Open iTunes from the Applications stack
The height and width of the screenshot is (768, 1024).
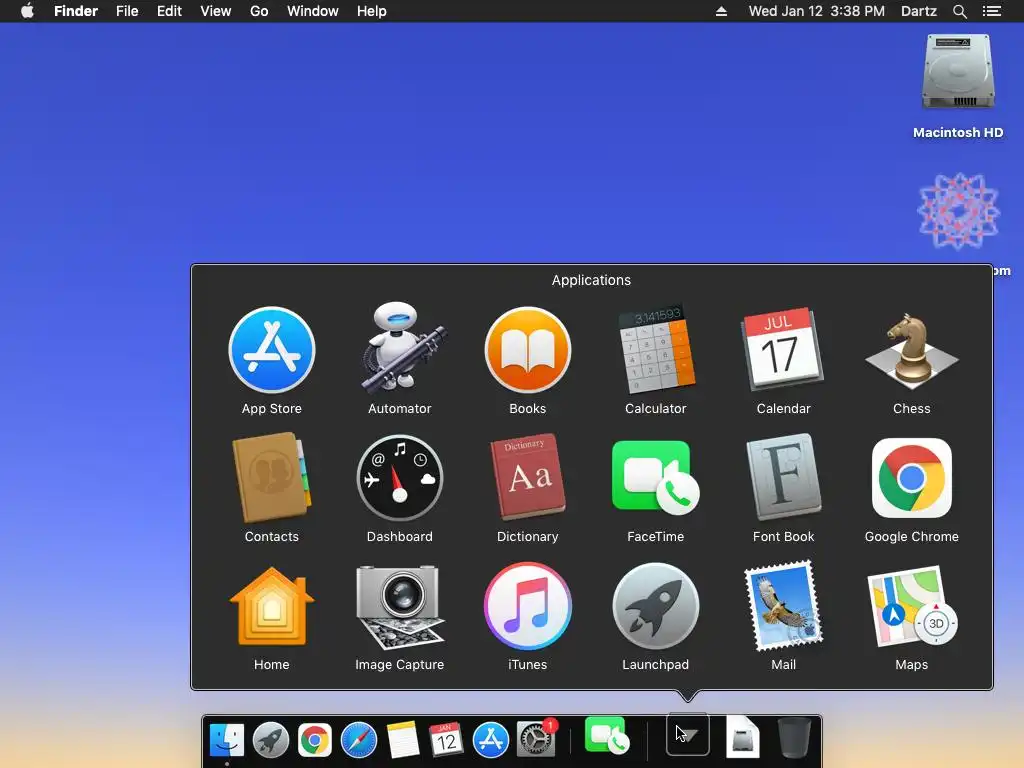point(528,606)
